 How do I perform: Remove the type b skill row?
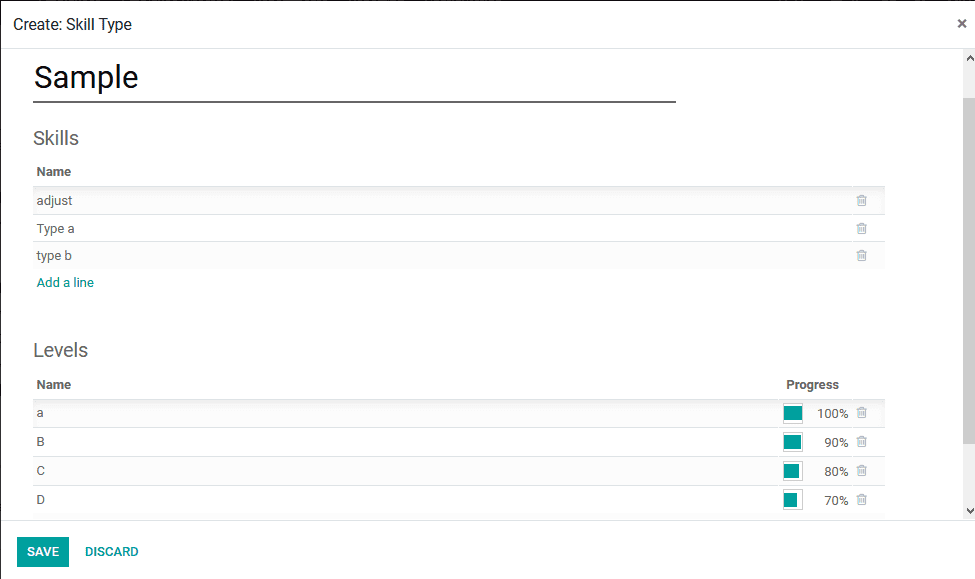click(861, 256)
